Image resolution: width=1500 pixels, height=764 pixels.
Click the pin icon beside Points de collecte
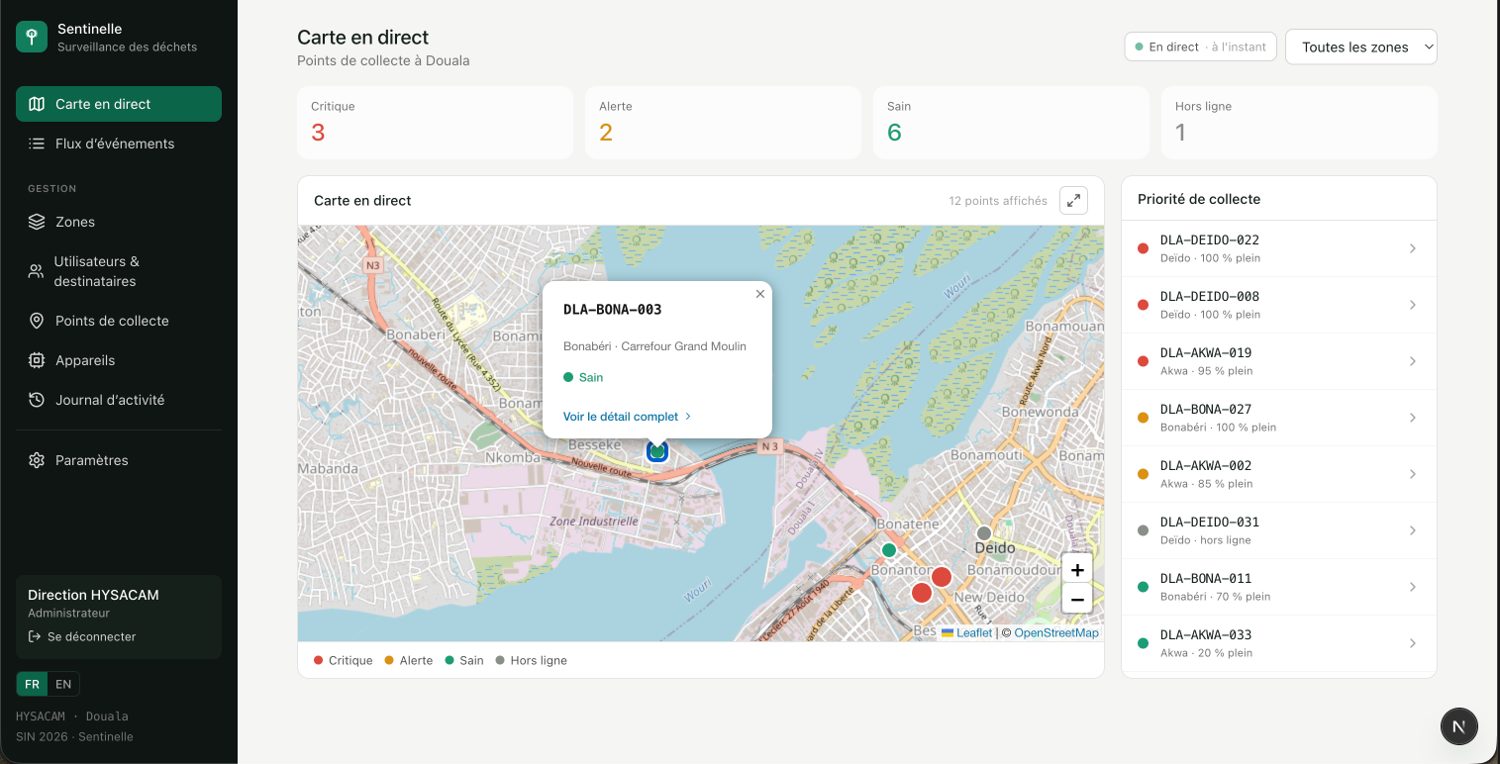37,321
